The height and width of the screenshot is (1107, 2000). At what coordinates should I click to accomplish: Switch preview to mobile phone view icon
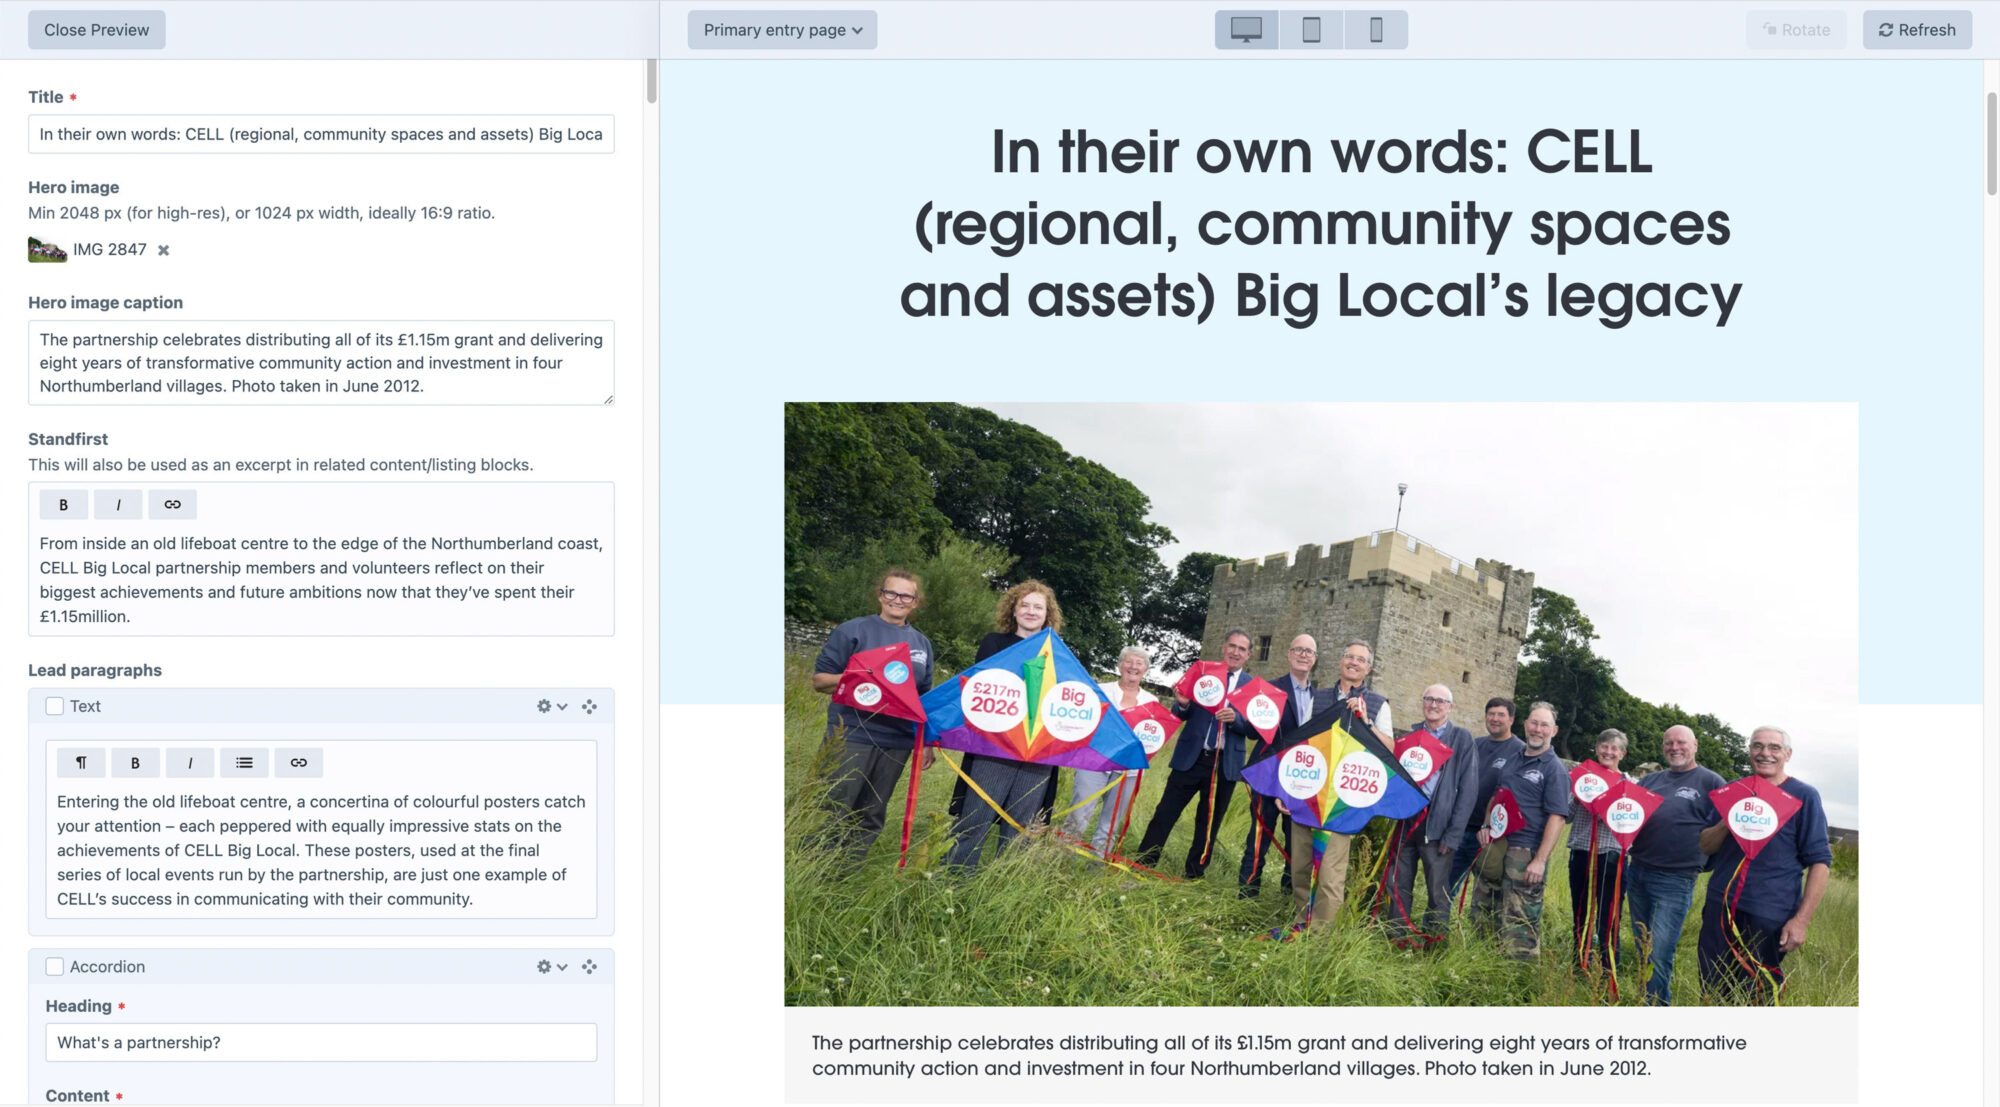[x=1376, y=30]
